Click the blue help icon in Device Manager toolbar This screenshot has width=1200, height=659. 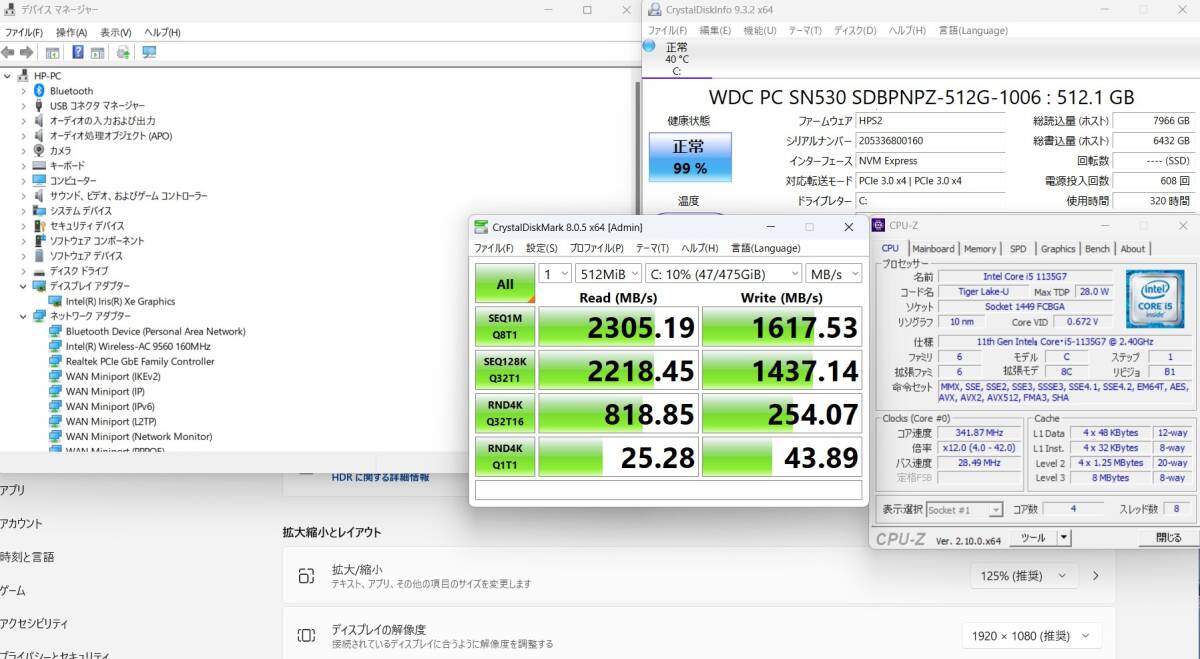click(x=77, y=52)
